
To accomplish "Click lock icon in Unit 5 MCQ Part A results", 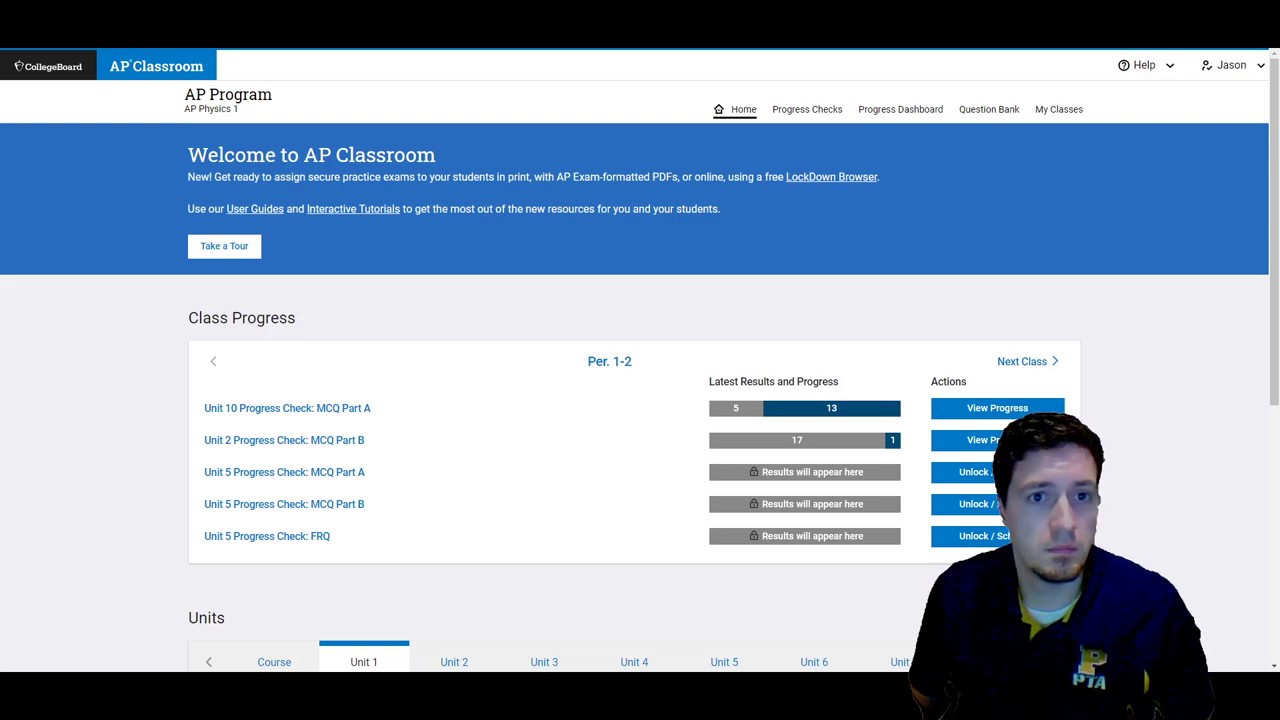I will click(x=754, y=472).
